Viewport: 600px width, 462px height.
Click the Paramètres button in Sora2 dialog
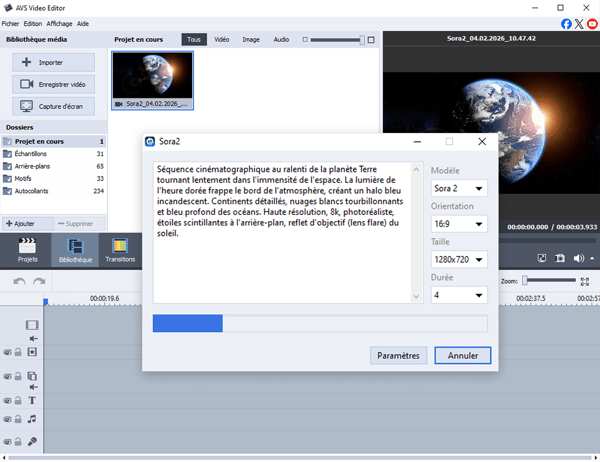(398, 356)
